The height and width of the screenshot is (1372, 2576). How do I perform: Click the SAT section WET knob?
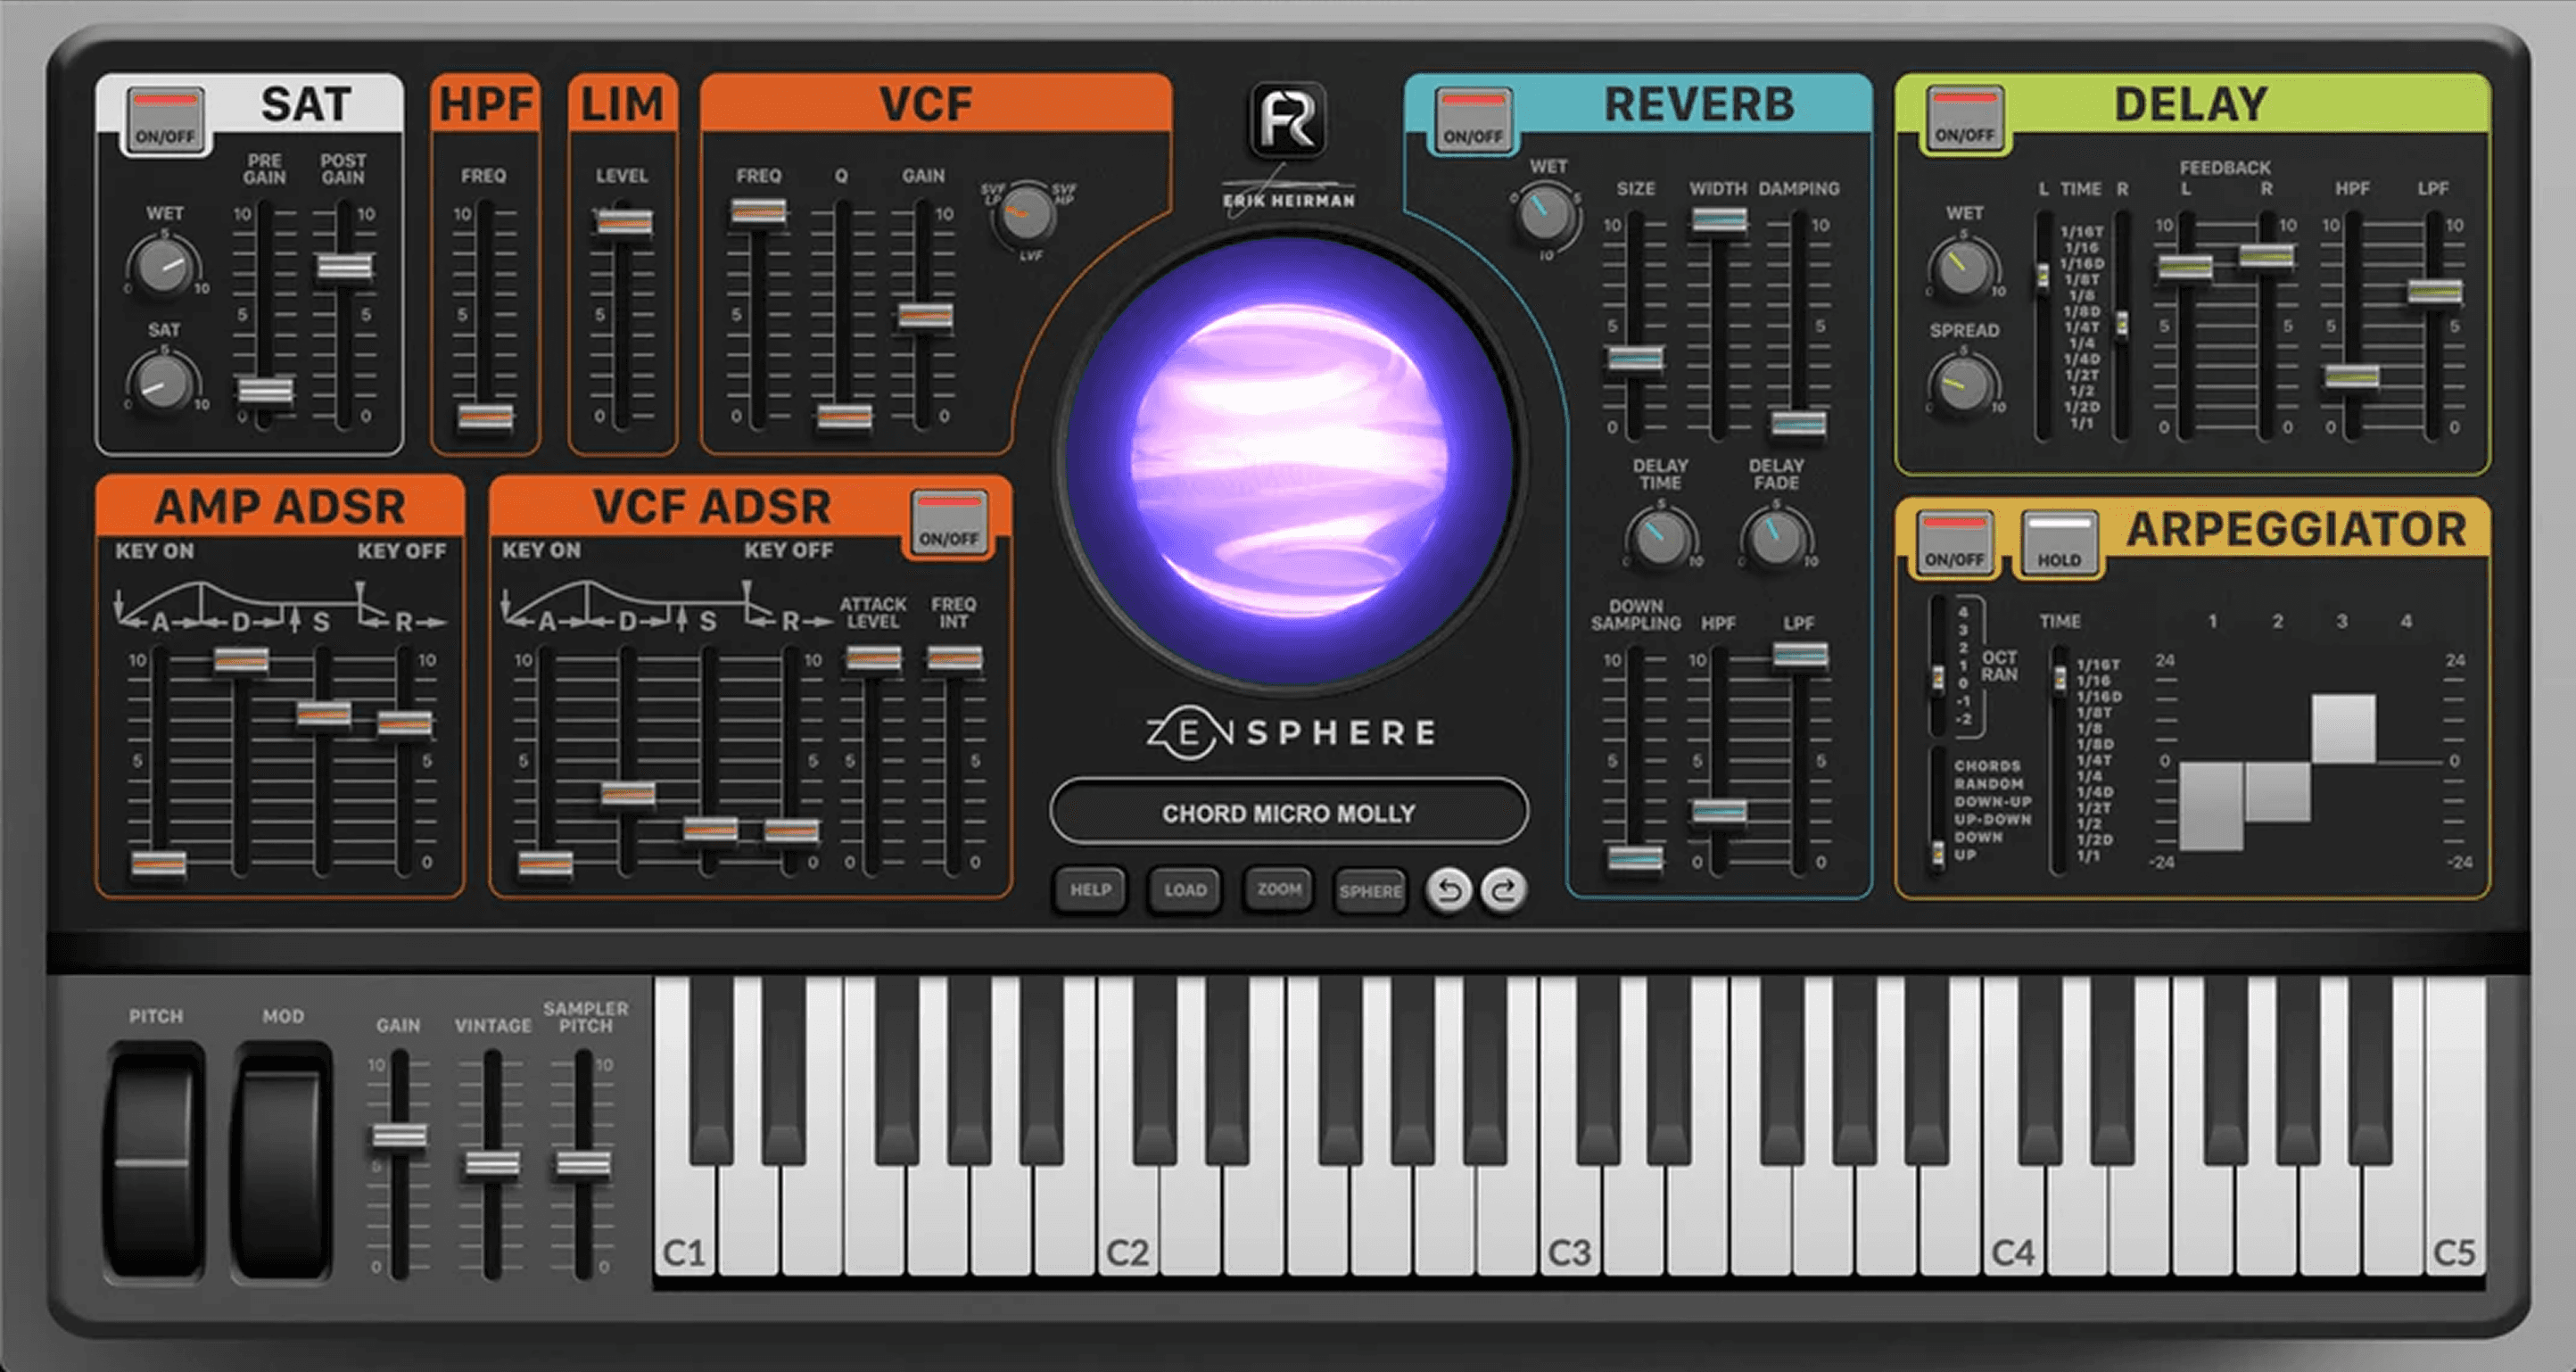(163, 265)
